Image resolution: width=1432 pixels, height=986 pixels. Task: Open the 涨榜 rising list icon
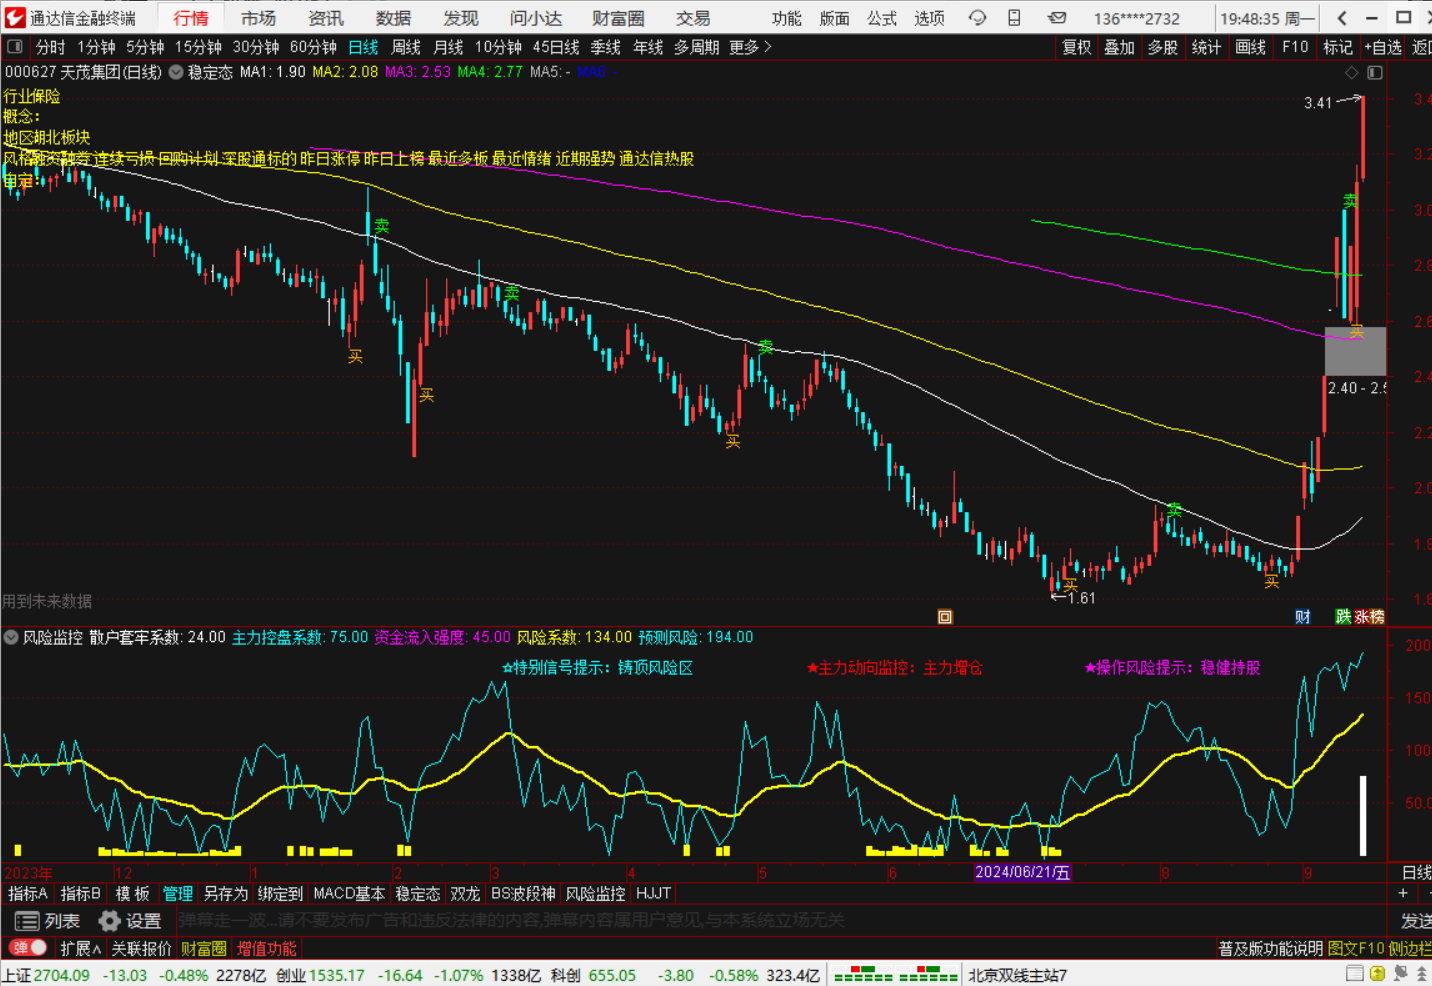[1369, 617]
